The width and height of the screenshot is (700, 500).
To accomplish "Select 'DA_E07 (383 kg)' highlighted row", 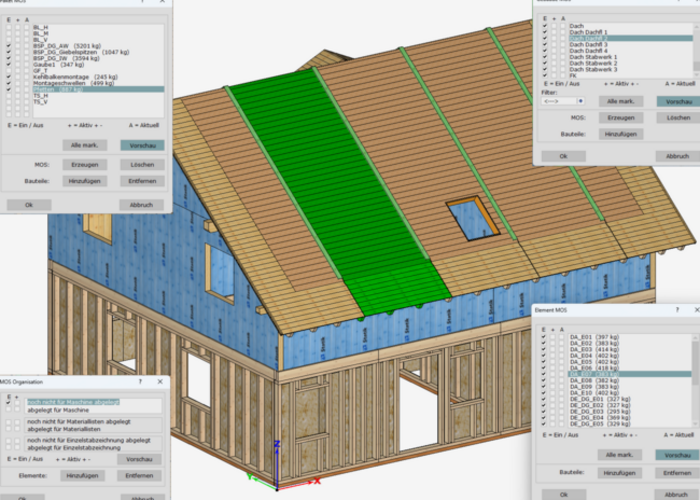I will (630, 374).
